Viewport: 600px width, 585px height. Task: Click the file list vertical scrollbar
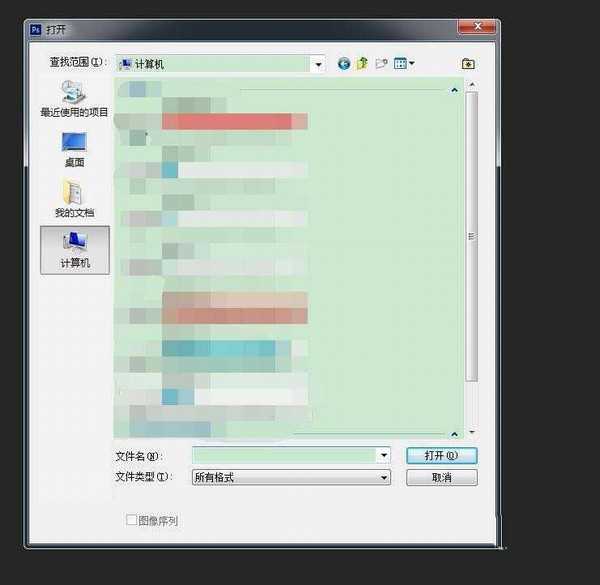coord(472,235)
